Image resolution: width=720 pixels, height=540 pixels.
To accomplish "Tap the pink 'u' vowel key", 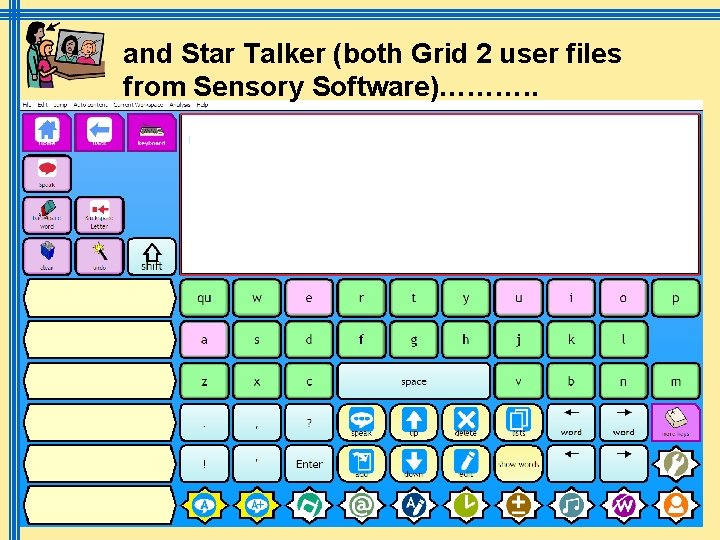I will coord(518,298).
